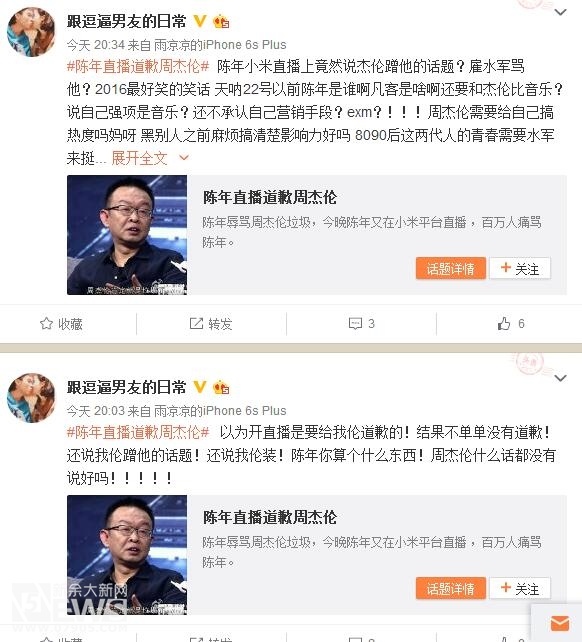The width and height of the screenshot is (582, 642).
Task: Click topic card thumbnail image in first post
Action: [x=127, y=235]
